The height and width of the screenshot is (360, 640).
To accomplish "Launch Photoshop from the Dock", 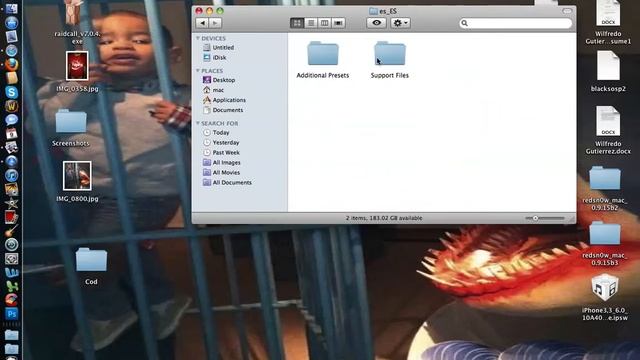I will coord(11,314).
